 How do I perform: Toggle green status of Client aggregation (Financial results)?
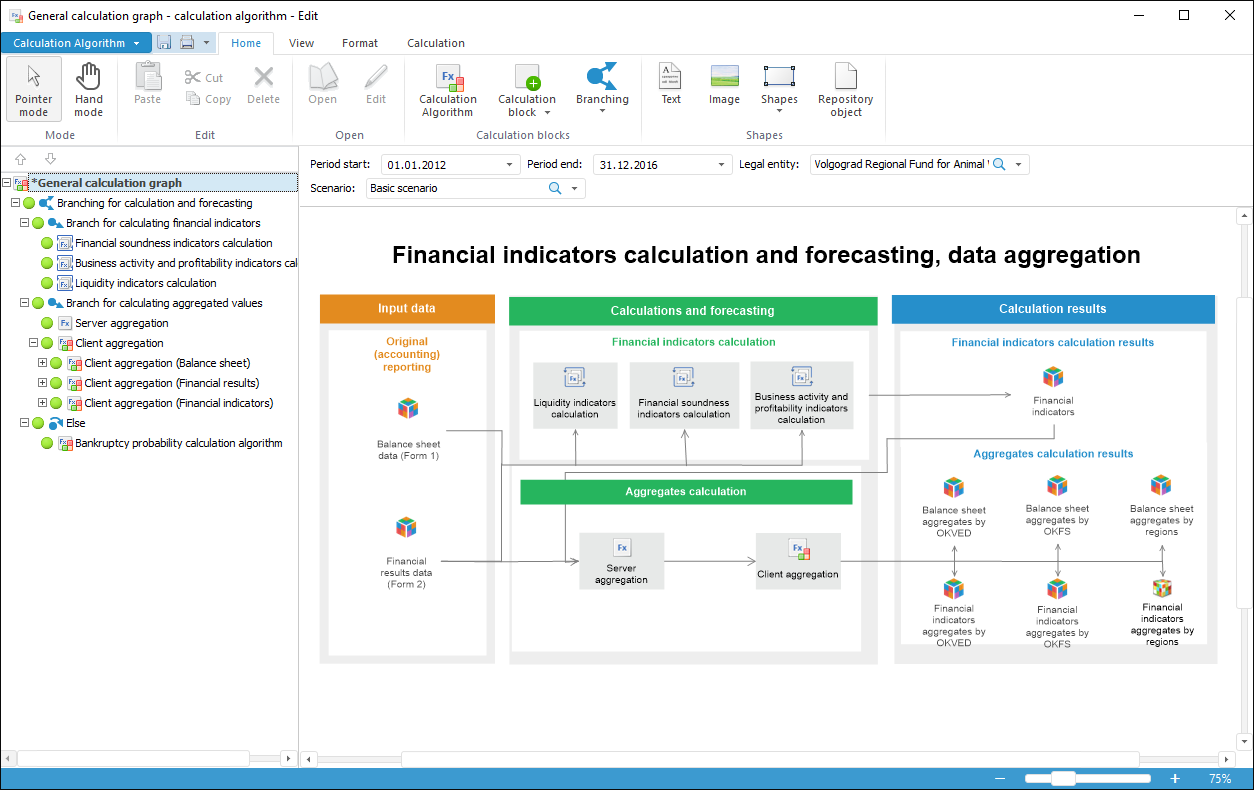coord(56,383)
